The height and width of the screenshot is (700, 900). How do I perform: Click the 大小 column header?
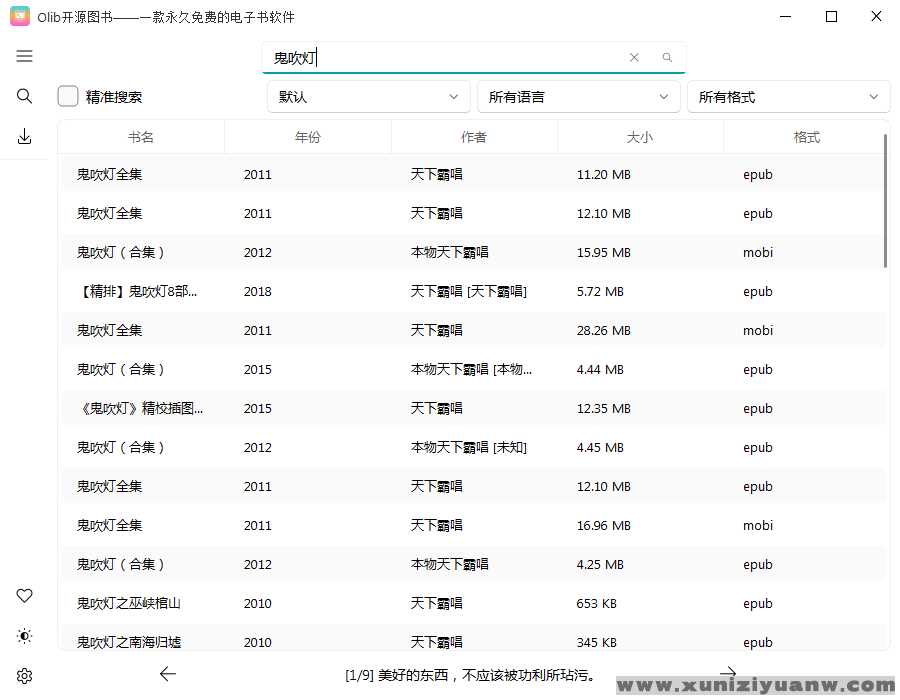(640, 137)
